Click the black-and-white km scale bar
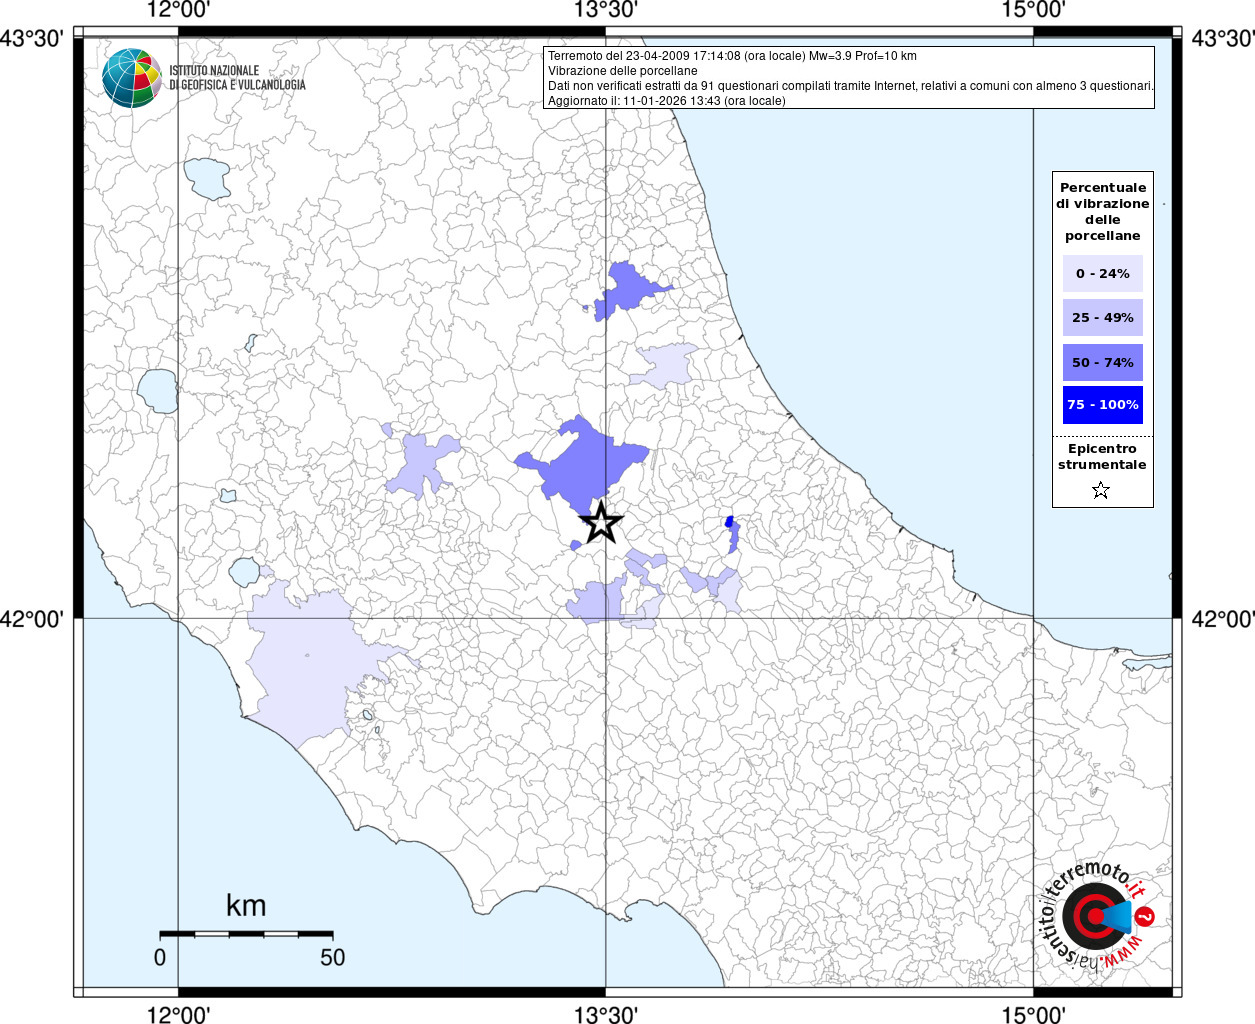Viewport: 1255px width, 1024px height. point(246,934)
